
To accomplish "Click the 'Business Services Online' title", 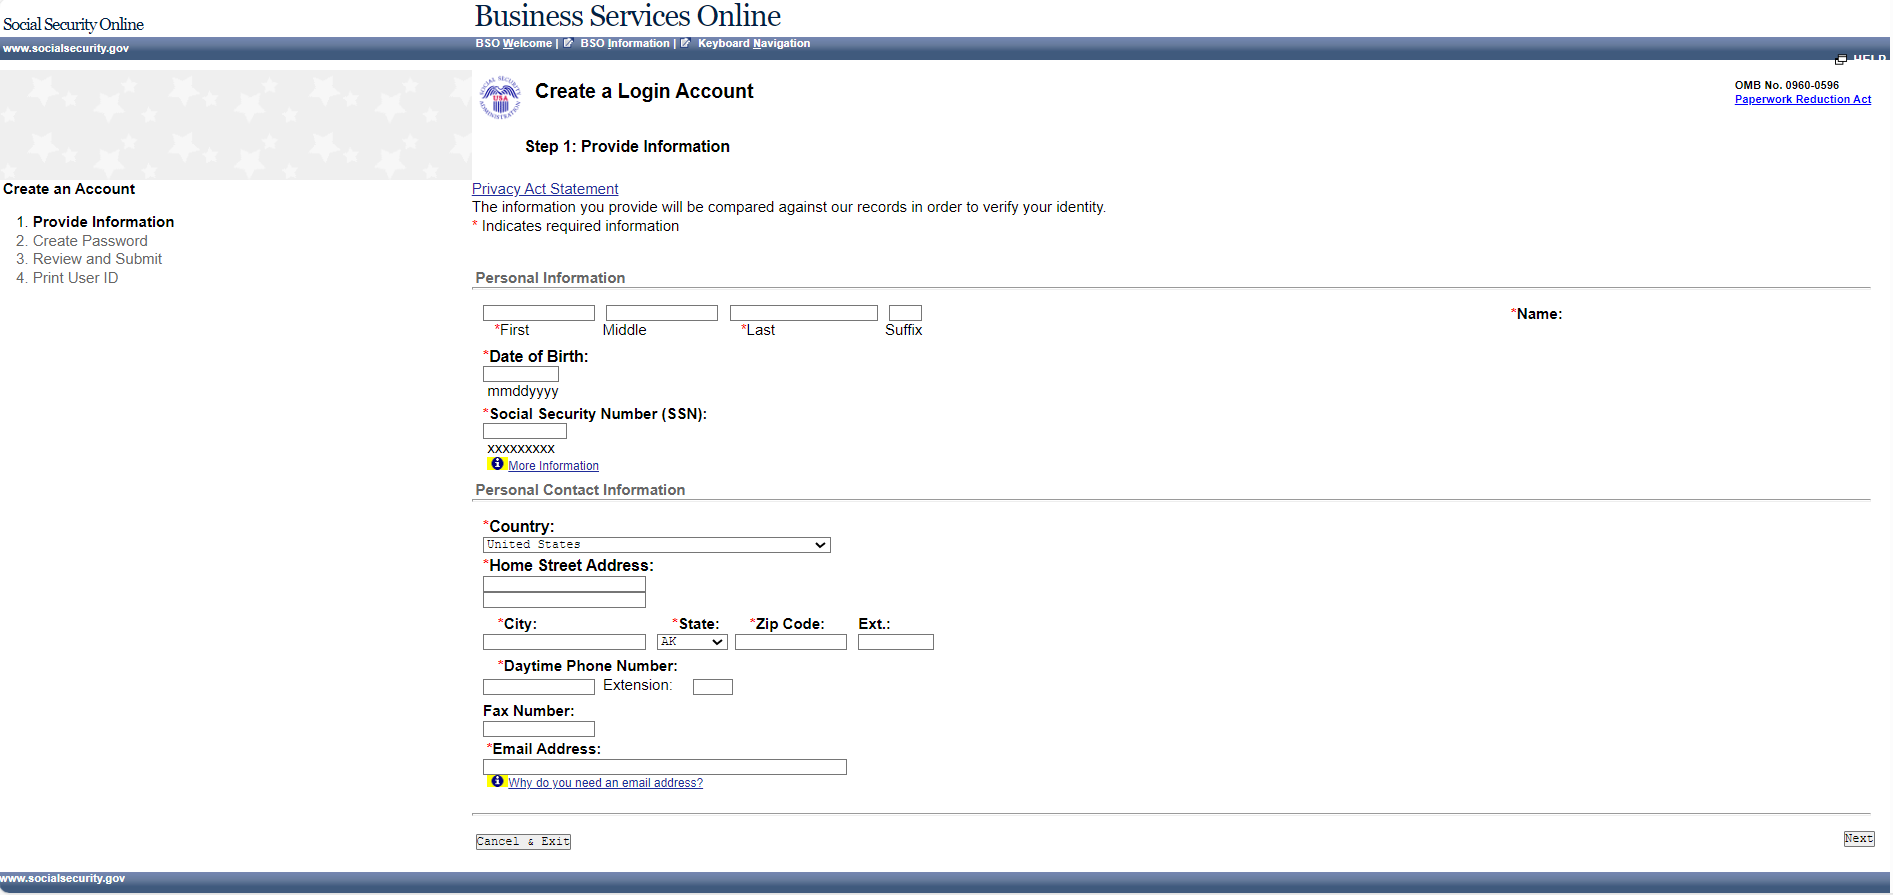I will coord(627,16).
